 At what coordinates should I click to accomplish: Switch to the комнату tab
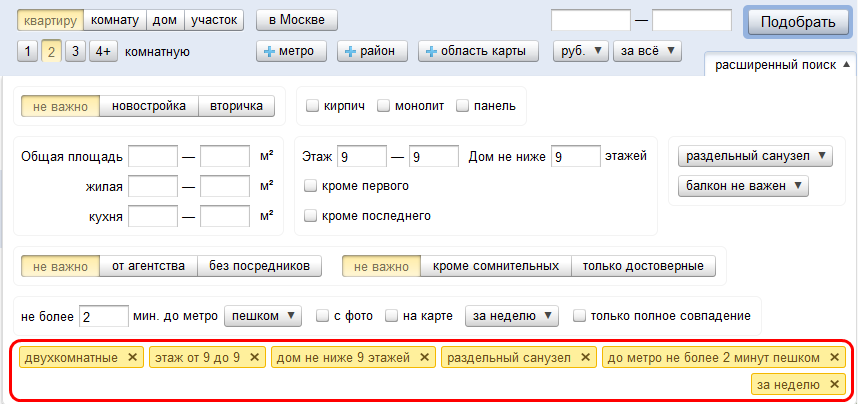(x=114, y=20)
